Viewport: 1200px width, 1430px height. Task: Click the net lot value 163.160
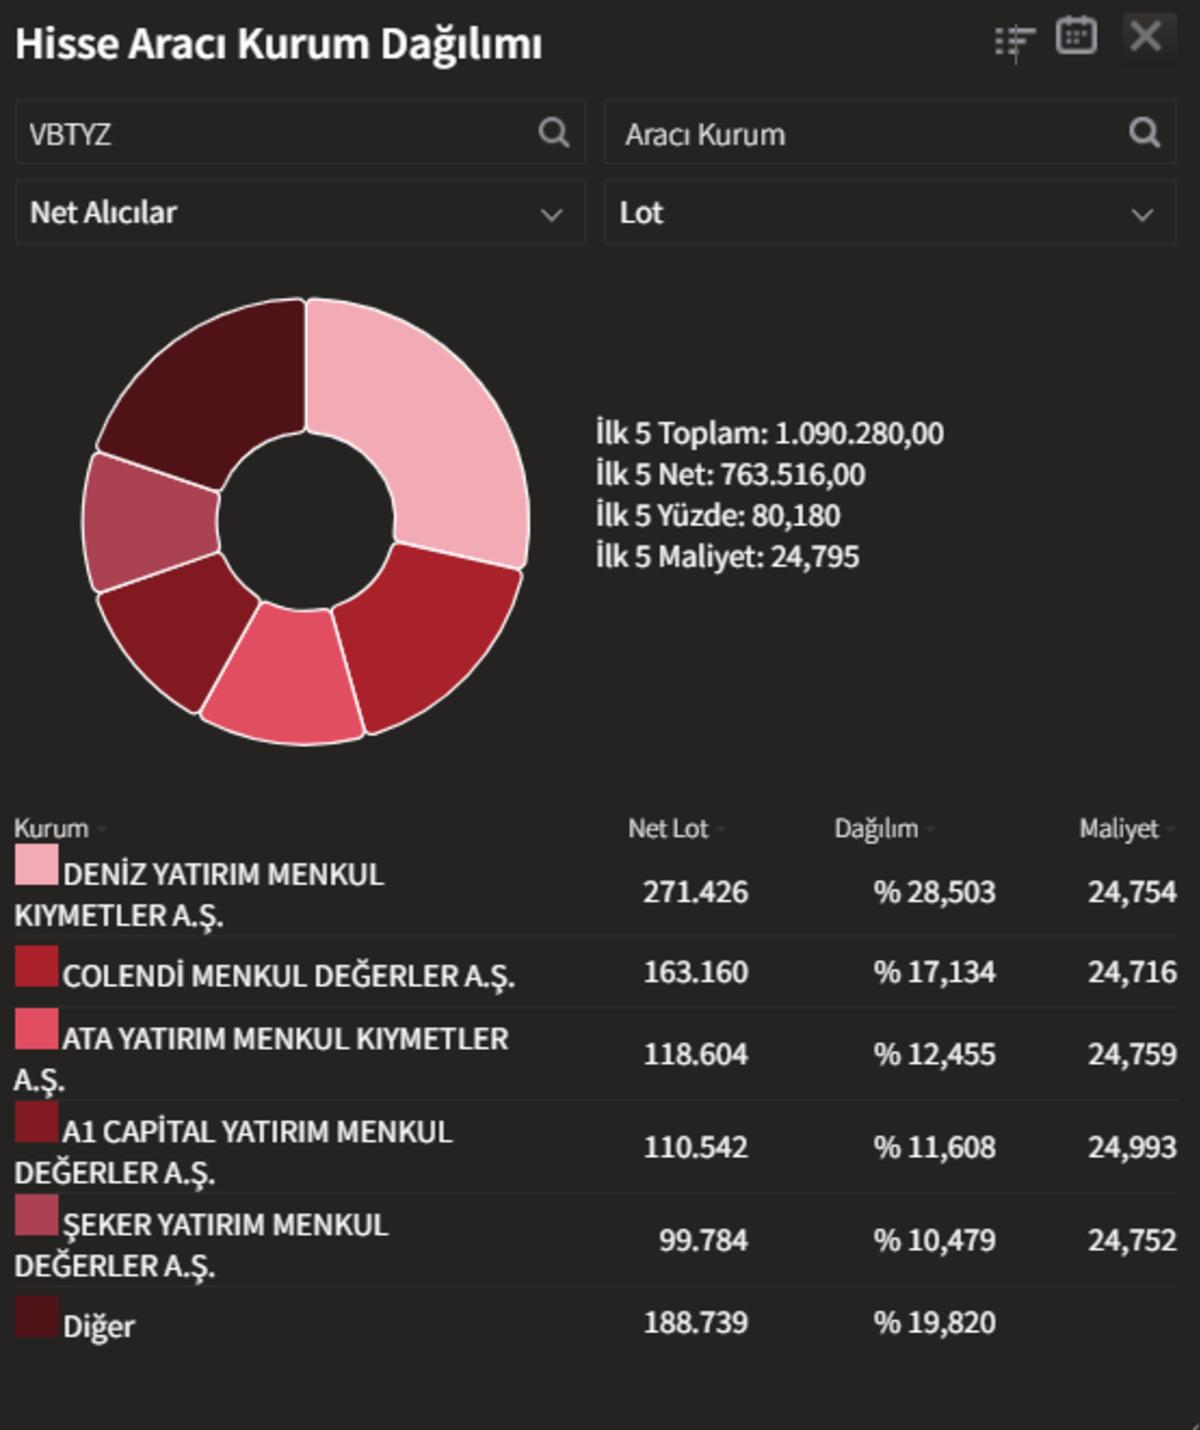click(695, 971)
